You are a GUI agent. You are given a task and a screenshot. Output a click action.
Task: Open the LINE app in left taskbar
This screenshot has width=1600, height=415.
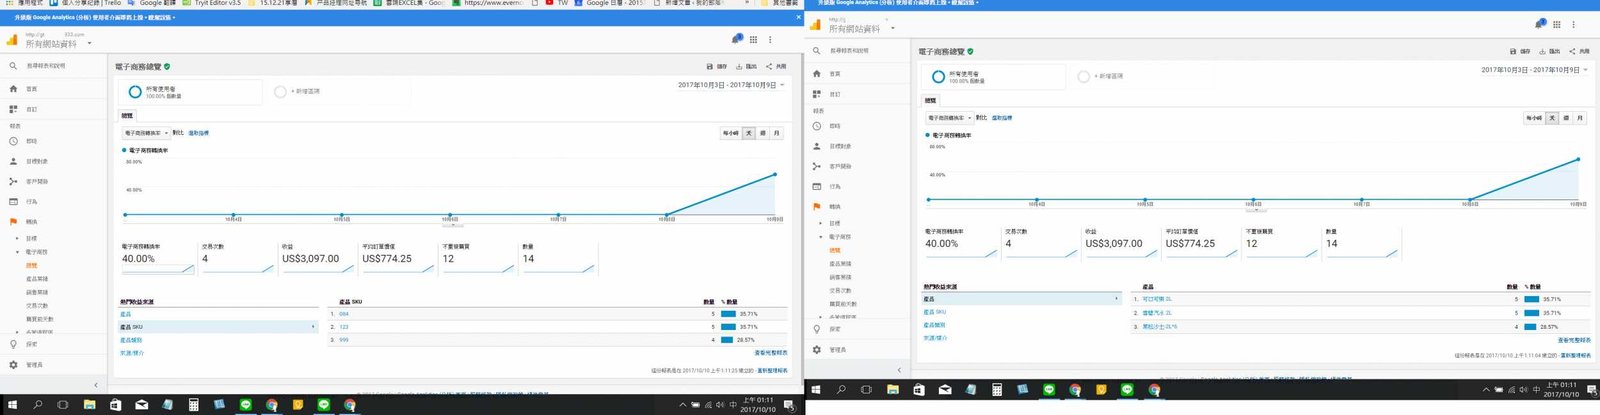246,405
